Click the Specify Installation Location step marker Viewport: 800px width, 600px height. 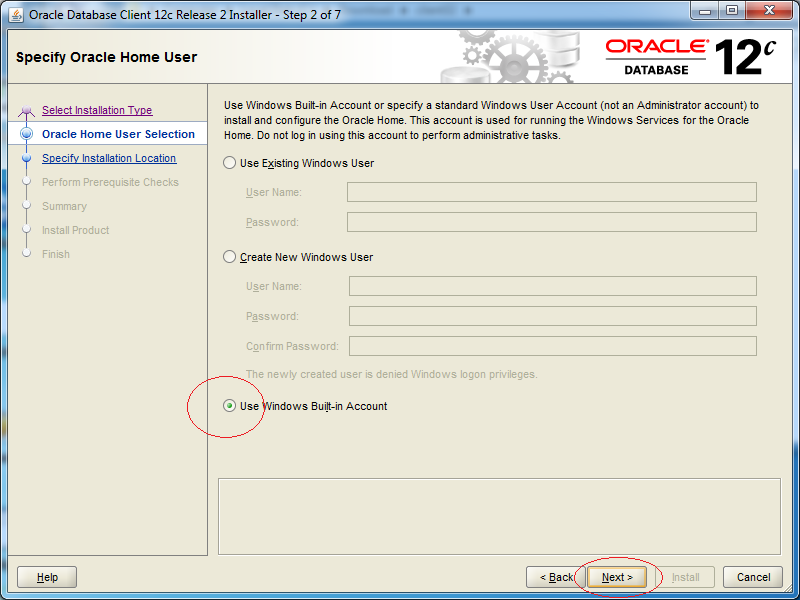point(27,158)
